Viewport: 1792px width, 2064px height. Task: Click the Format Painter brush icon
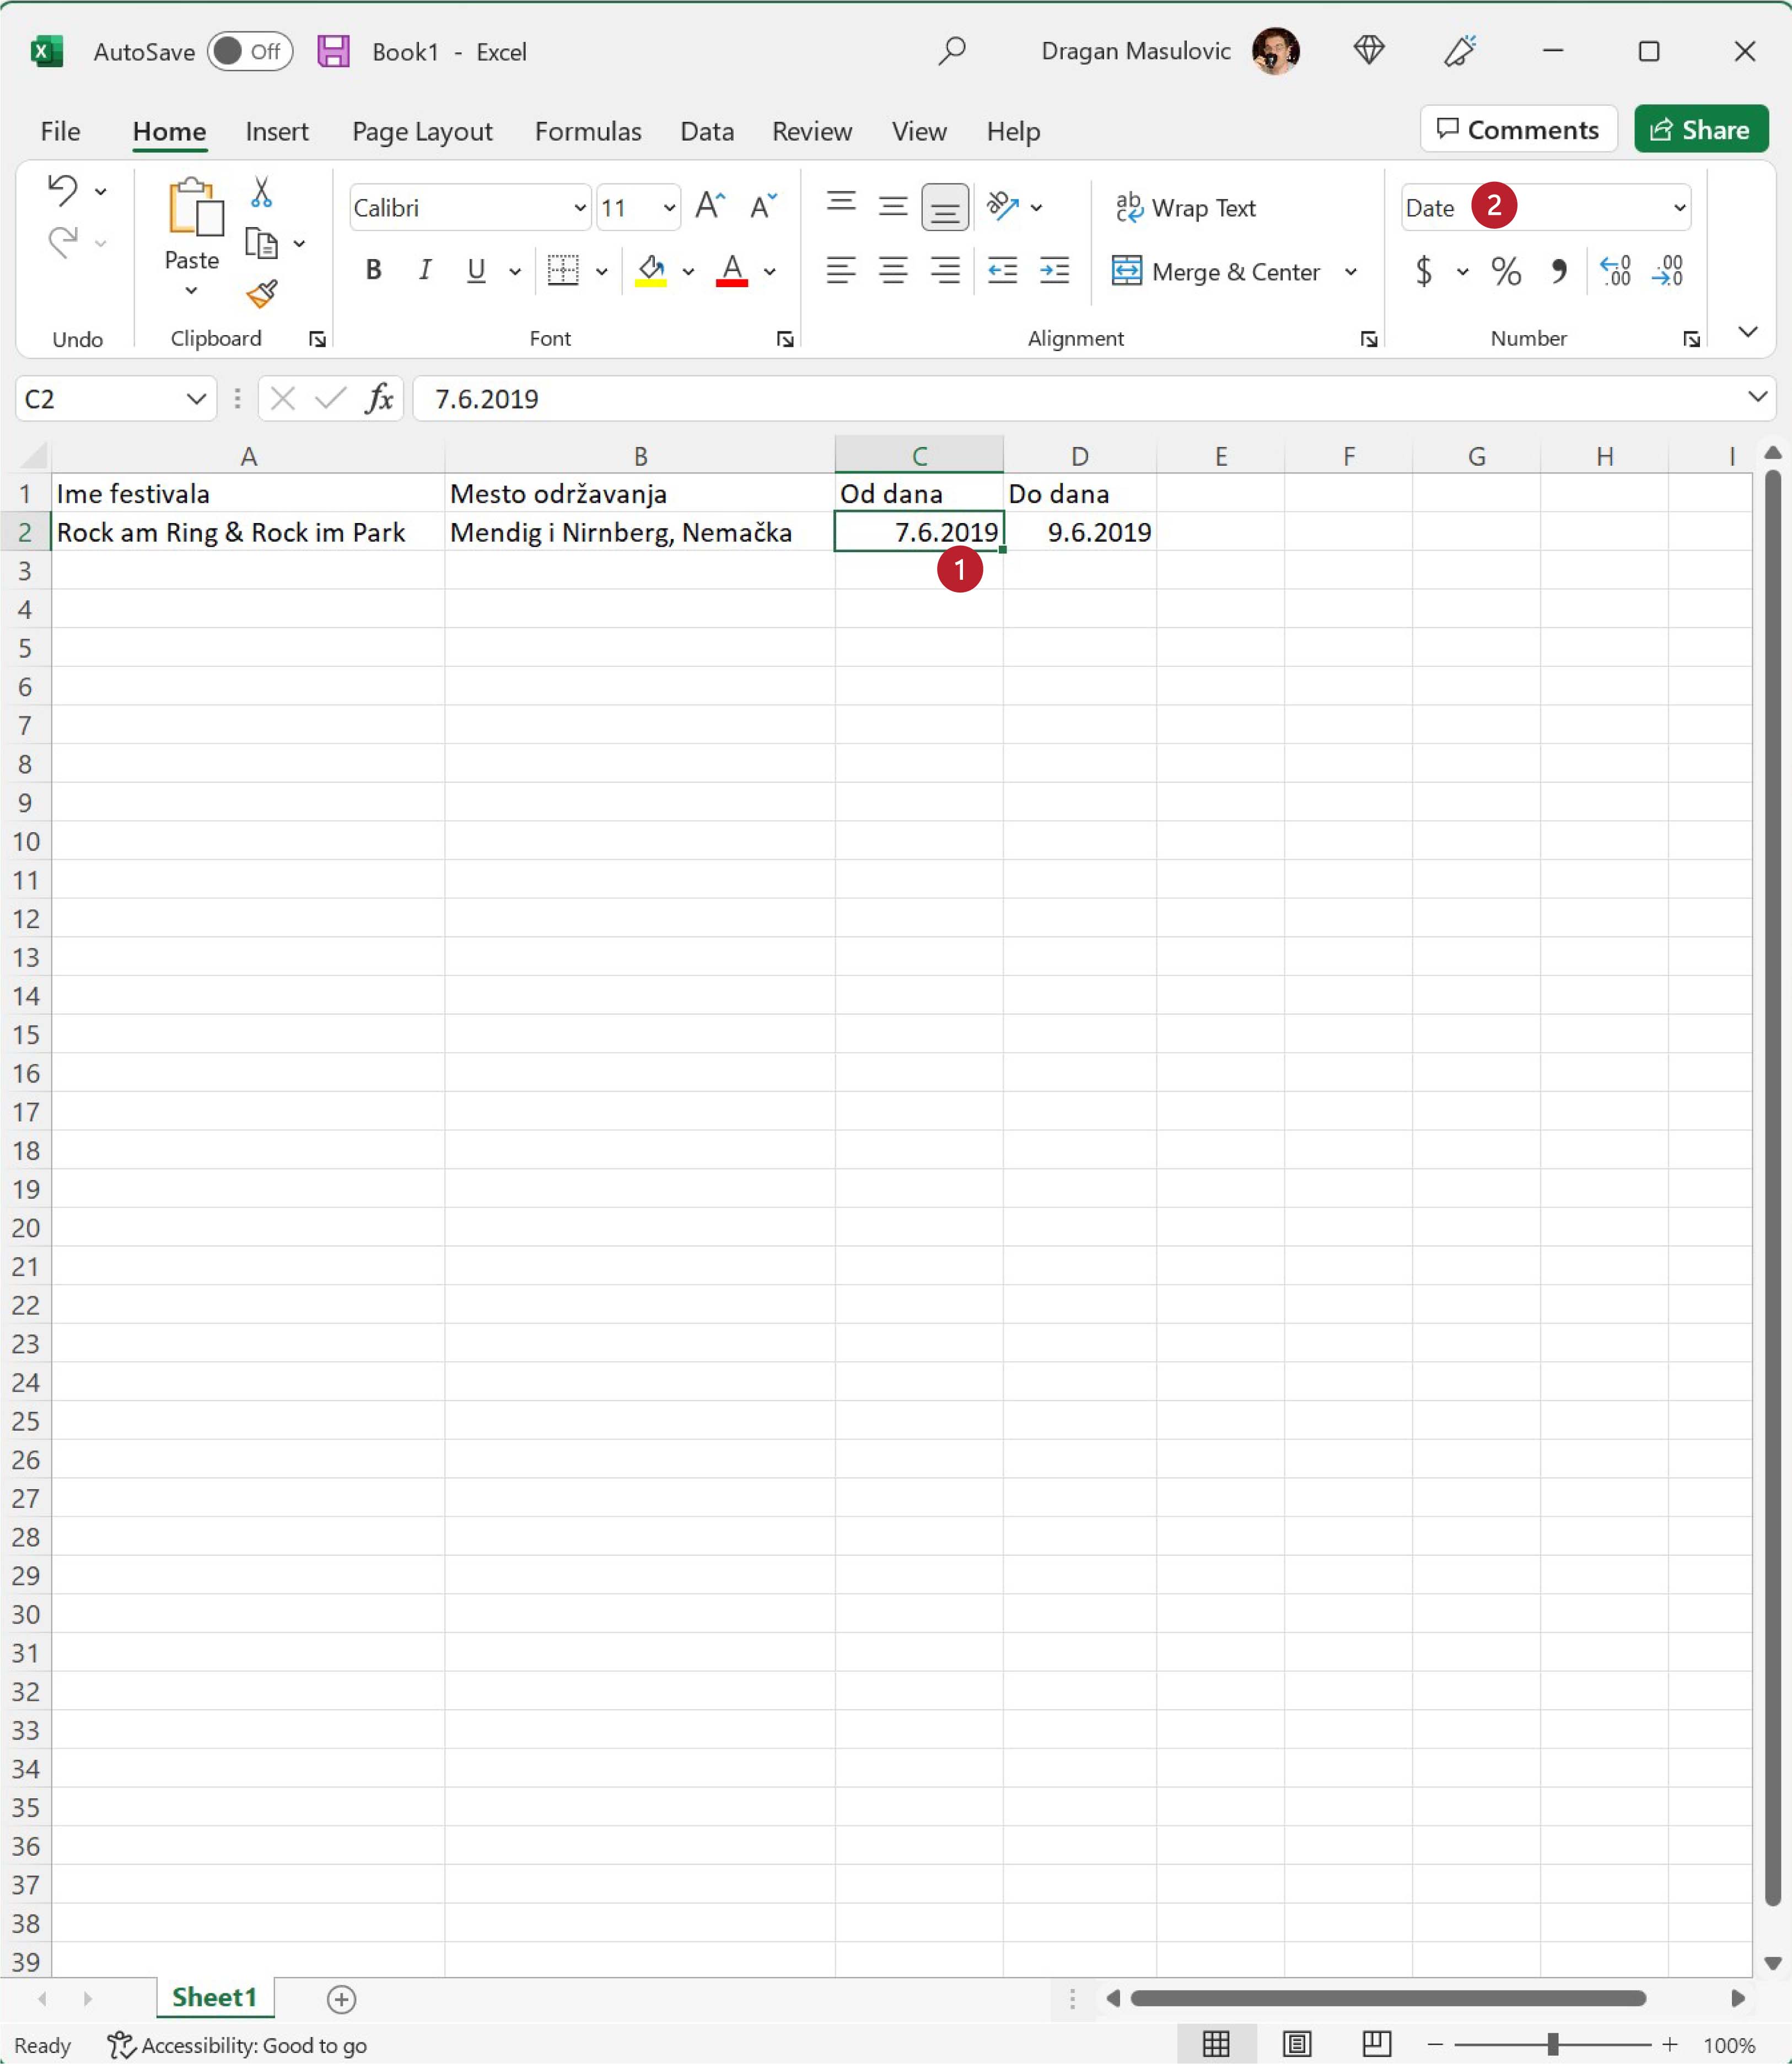tap(261, 293)
